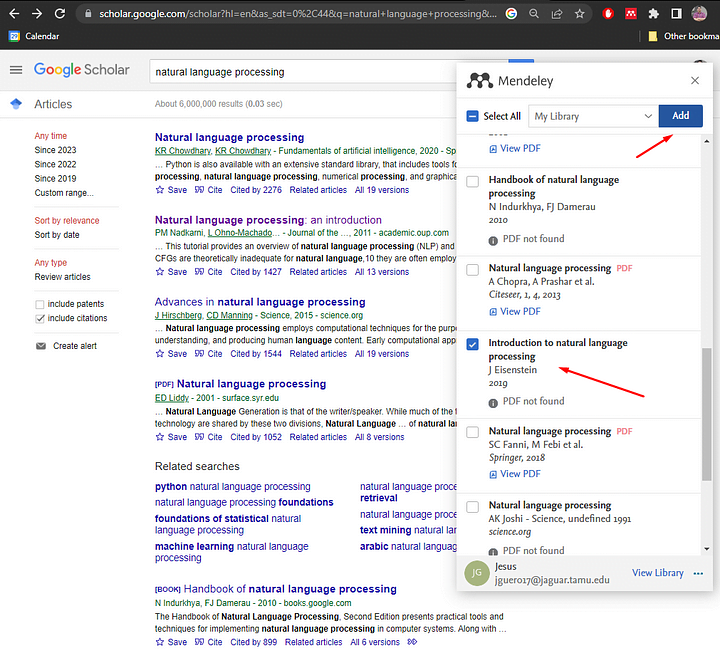Click the Create alert envelope icon
Viewport: 720px width, 658px height.
pyautogui.click(x=41, y=346)
